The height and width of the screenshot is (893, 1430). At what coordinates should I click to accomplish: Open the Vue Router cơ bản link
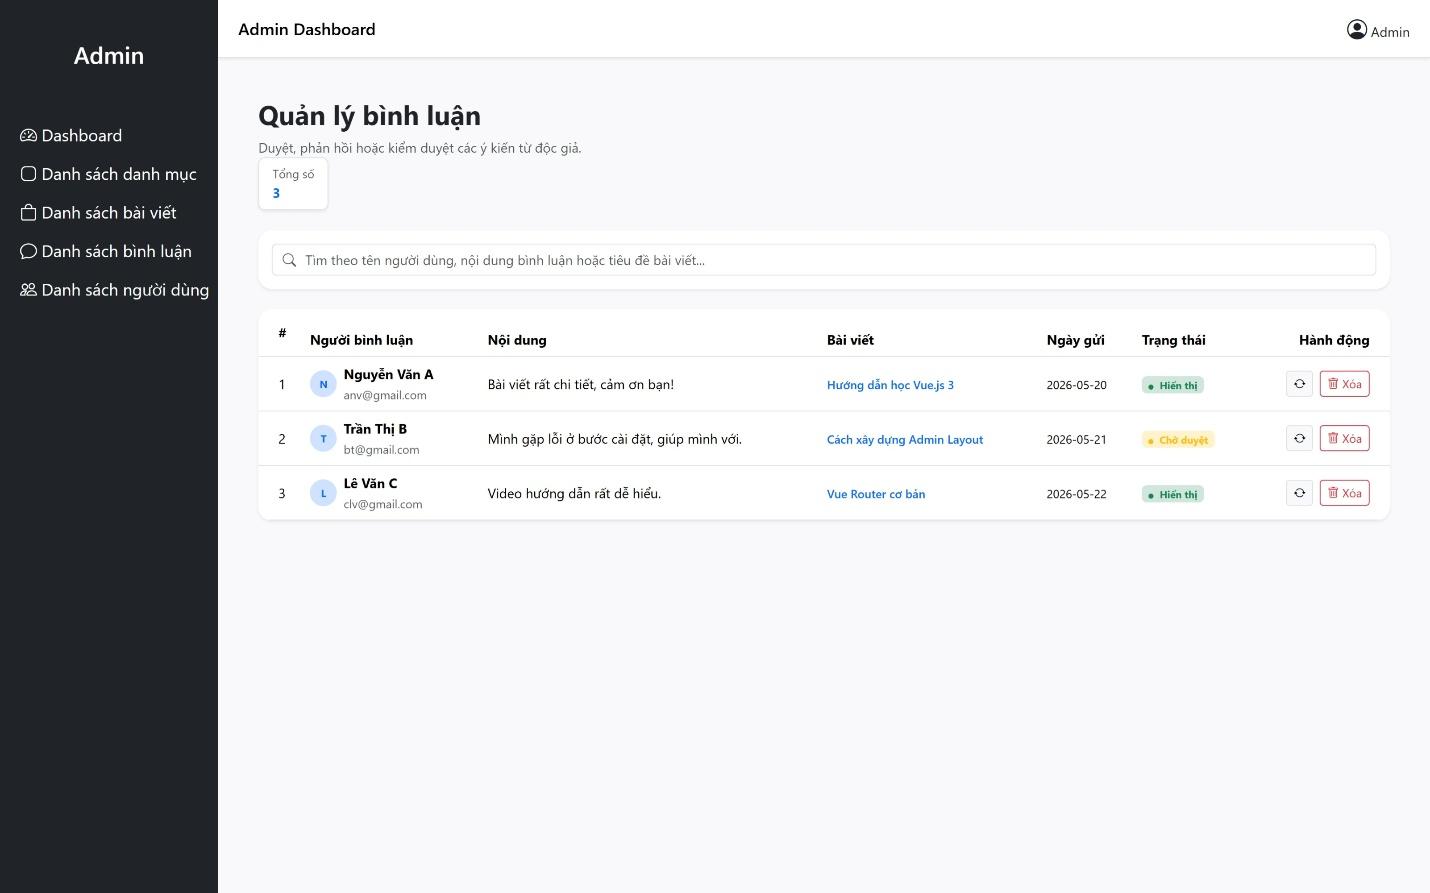[x=876, y=494]
